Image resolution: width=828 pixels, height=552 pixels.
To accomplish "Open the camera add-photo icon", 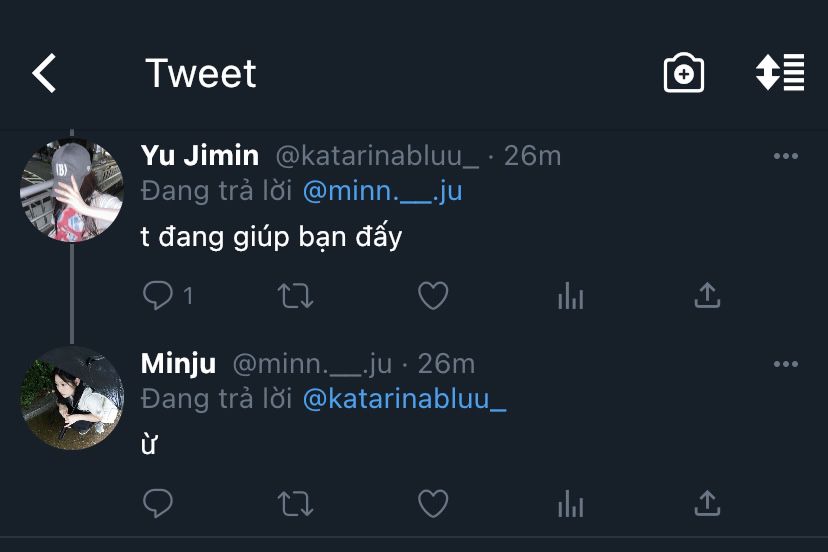I will point(684,74).
